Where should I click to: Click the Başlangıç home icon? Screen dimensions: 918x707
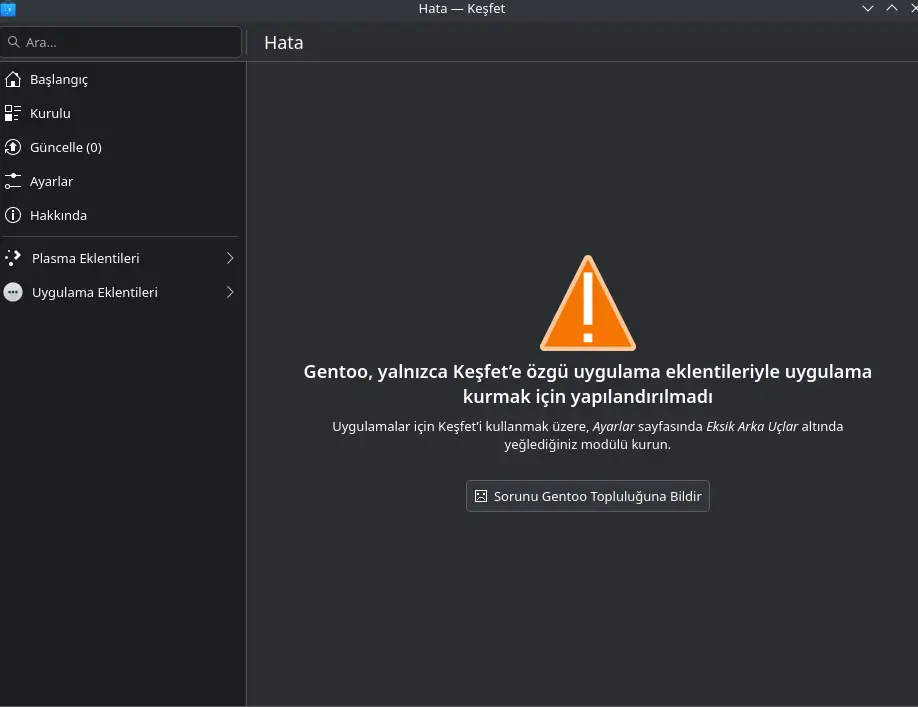click(13, 80)
